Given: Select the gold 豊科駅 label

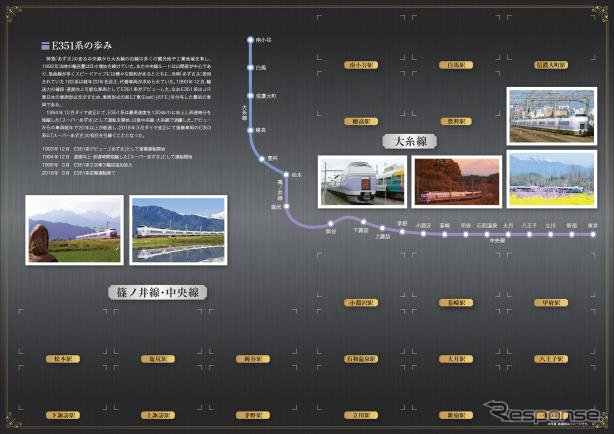Looking at the screenshot, I should coord(456,121).
